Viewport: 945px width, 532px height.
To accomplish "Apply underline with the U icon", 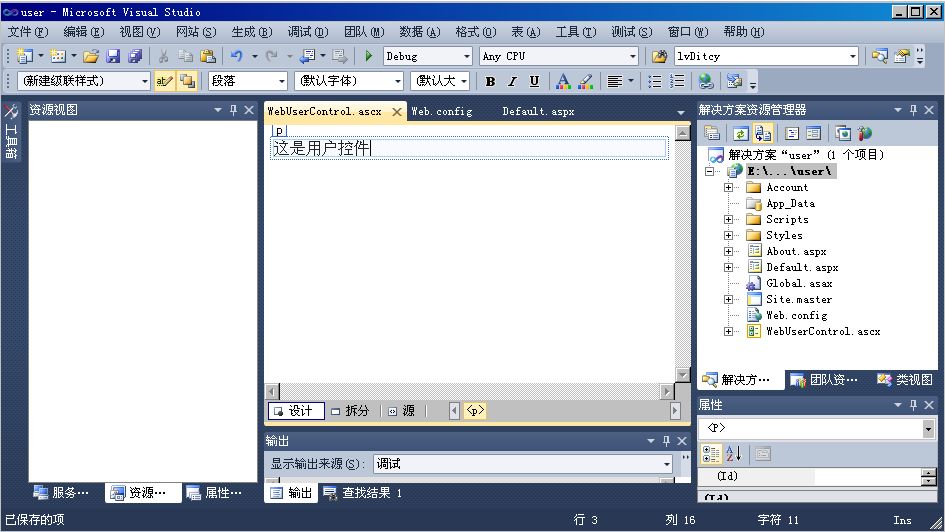I will point(534,81).
